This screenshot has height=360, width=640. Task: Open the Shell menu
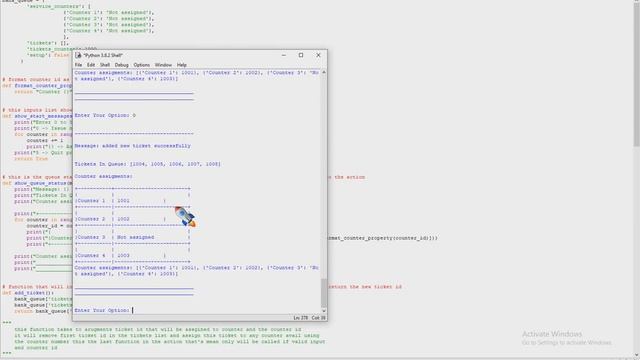pyautogui.click(x=105, y=65)
